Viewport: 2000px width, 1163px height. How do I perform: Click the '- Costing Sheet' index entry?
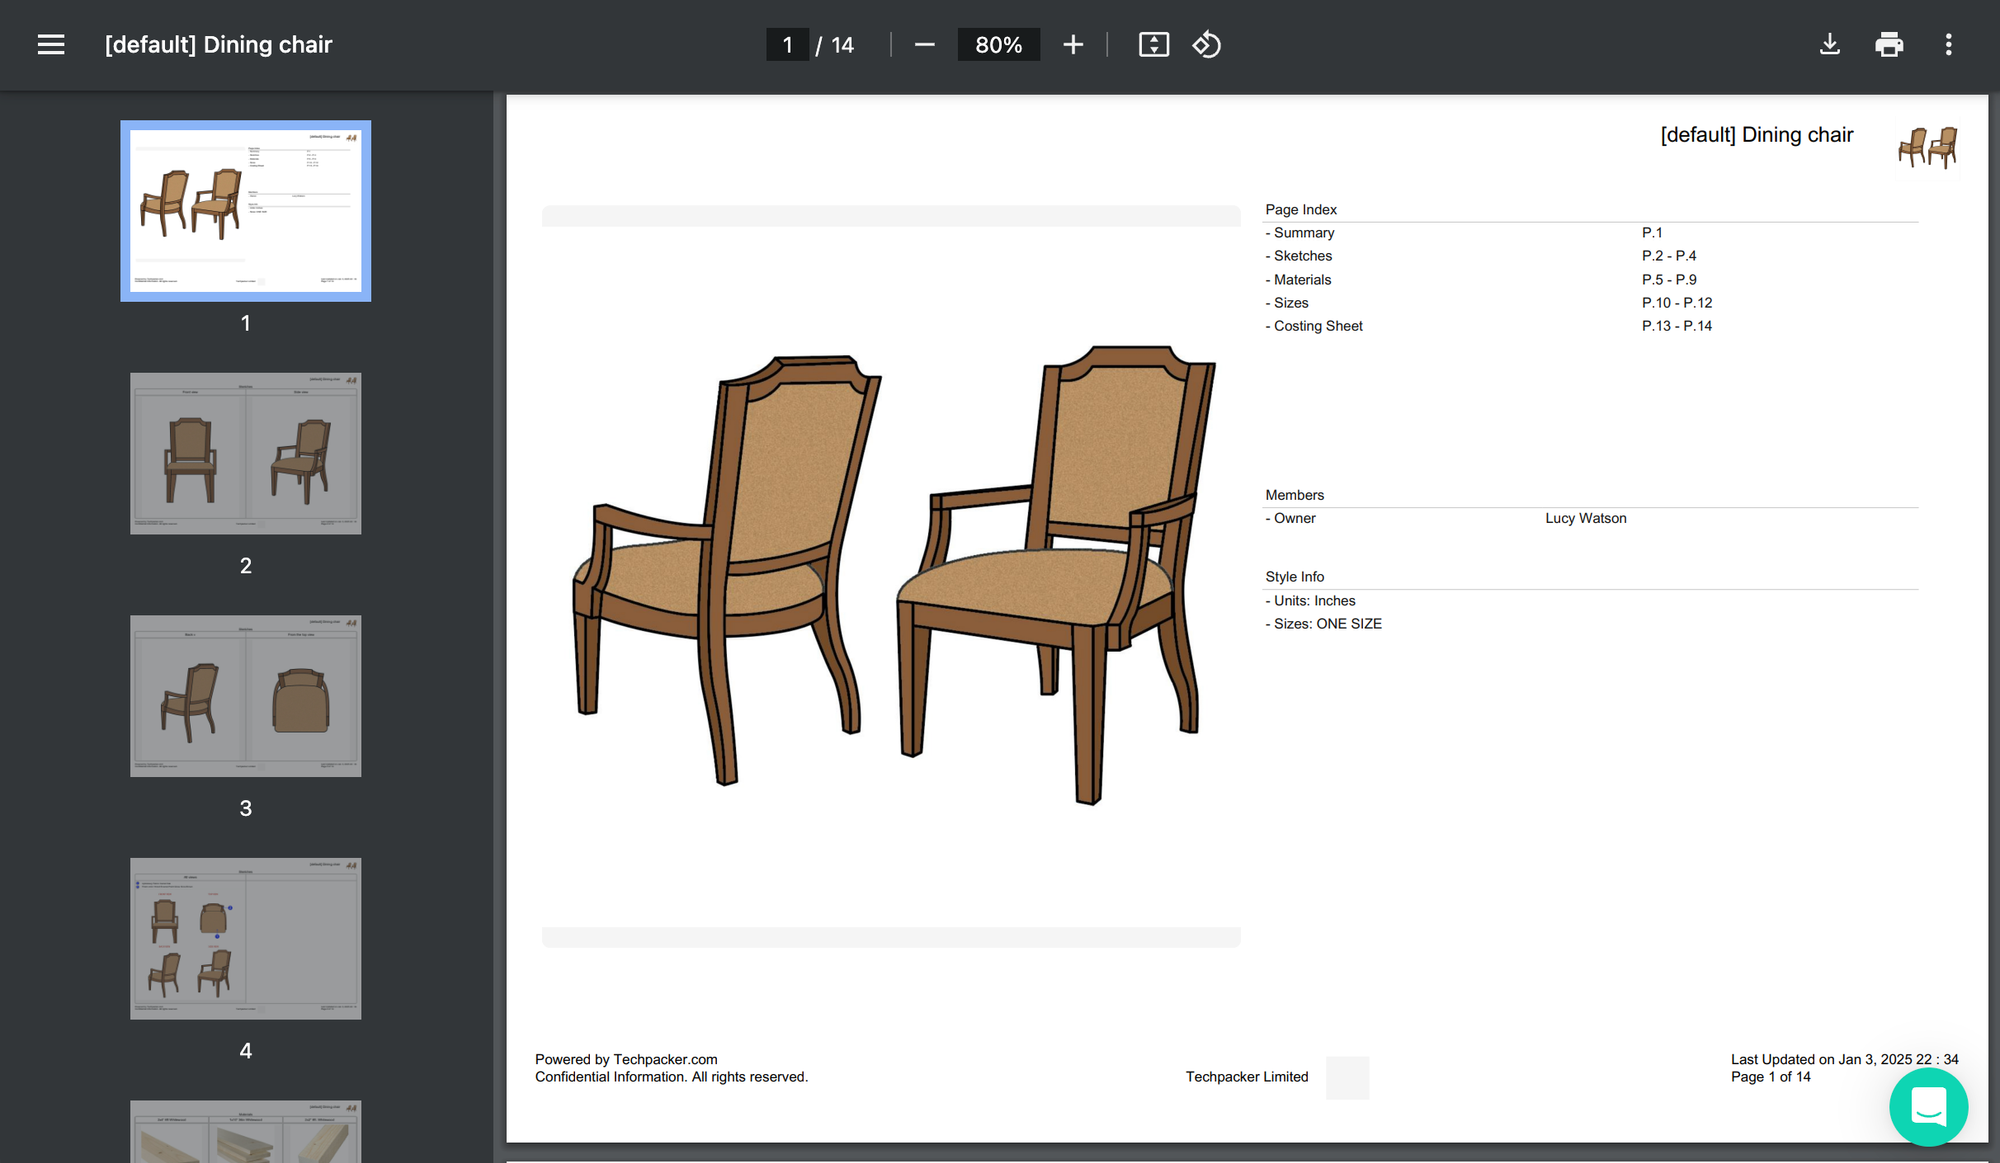tap(1314, 326)
